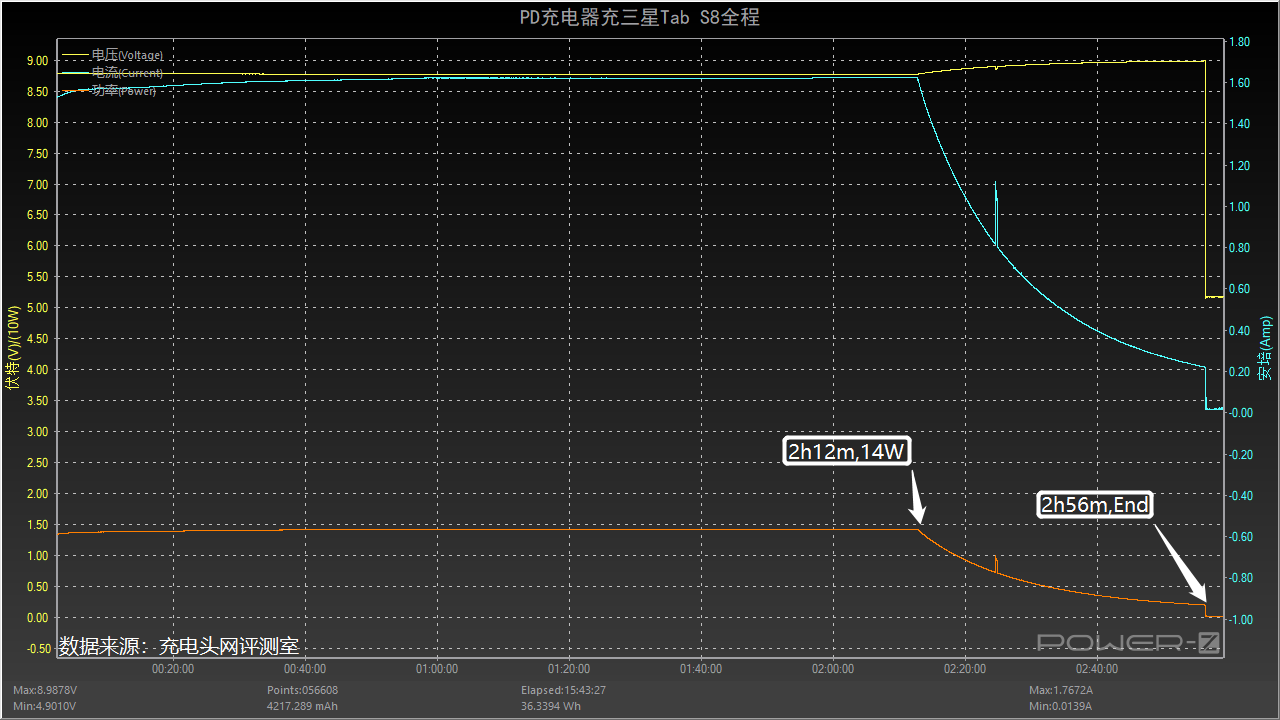Click the 00:40:00 time axis label
This screenshot has height=720, width=1280.
[x=305, y=669]
